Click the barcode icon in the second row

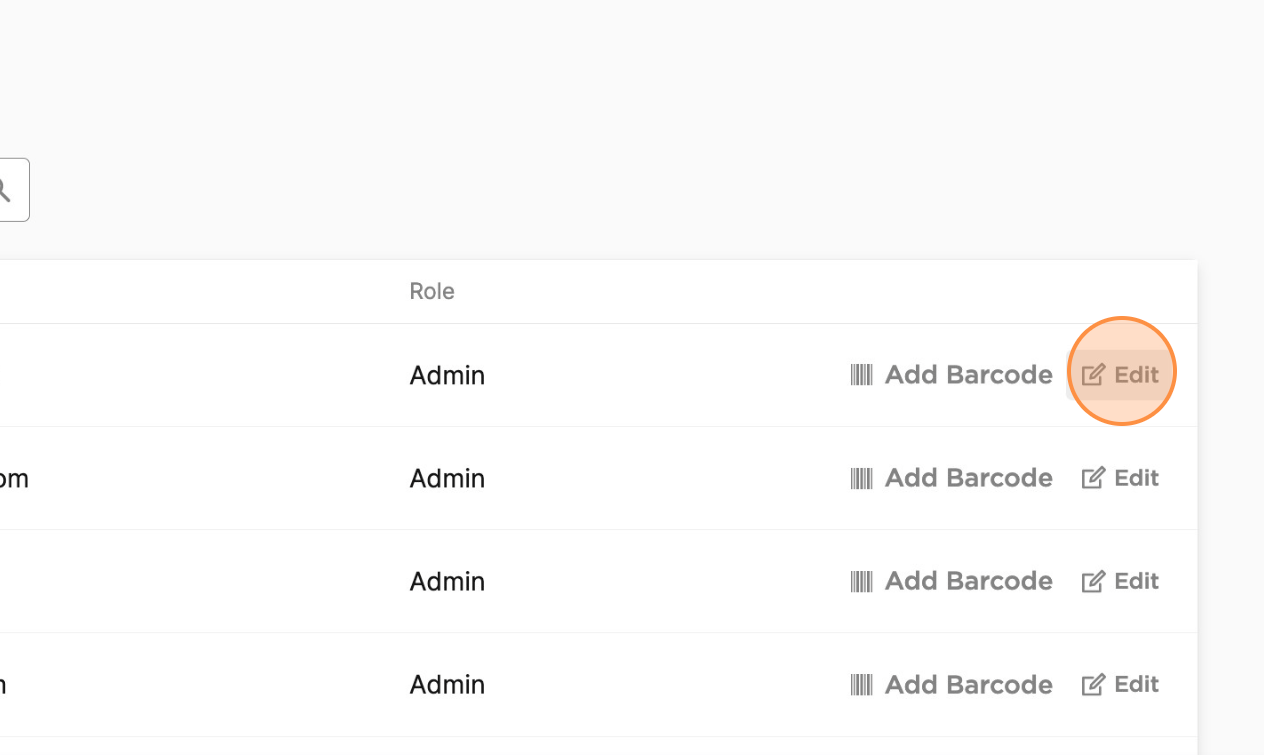point(861,478)
